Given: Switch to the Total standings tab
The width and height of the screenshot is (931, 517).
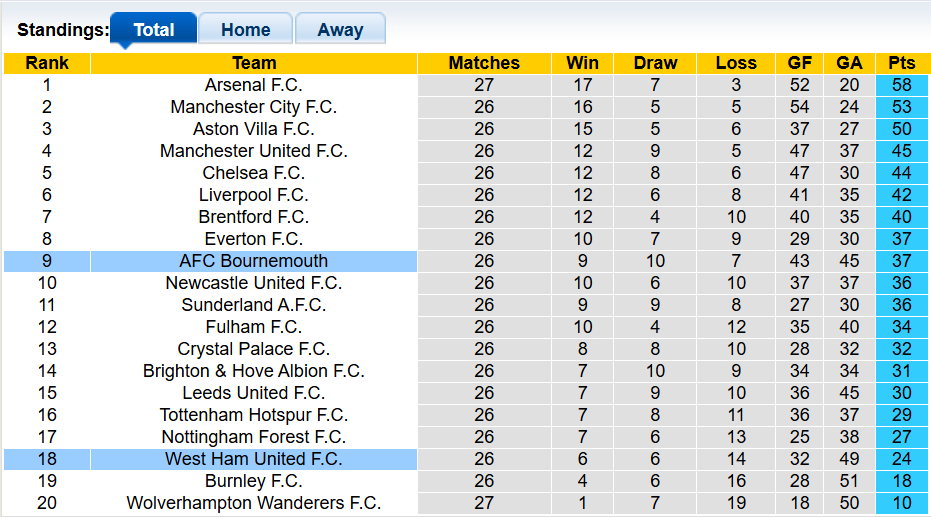Looking at the screenshot, I should (x=153, y=30).
